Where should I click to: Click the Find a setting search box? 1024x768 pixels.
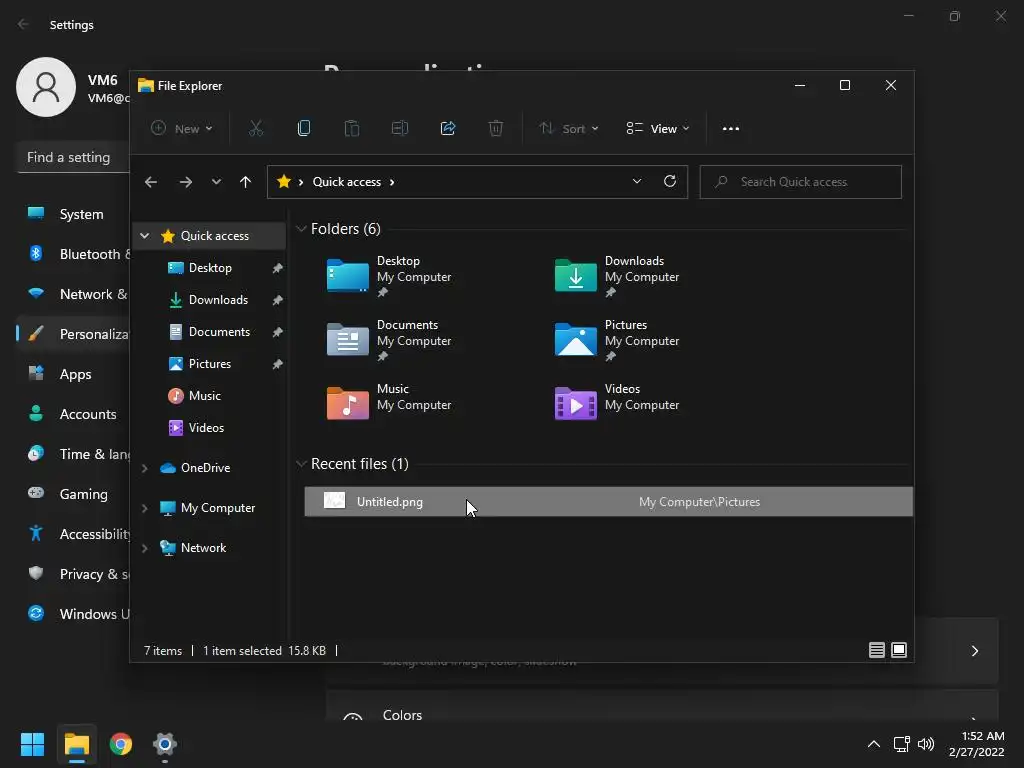tap(73, 157)
